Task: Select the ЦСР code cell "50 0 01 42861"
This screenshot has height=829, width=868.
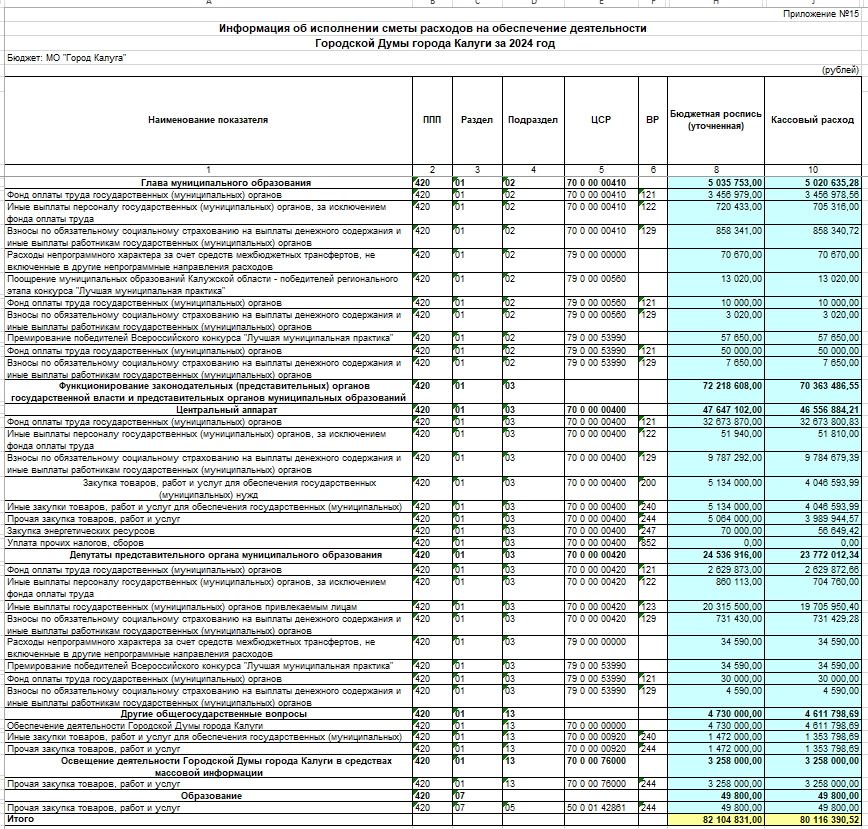Action: [x=600, y=807]
